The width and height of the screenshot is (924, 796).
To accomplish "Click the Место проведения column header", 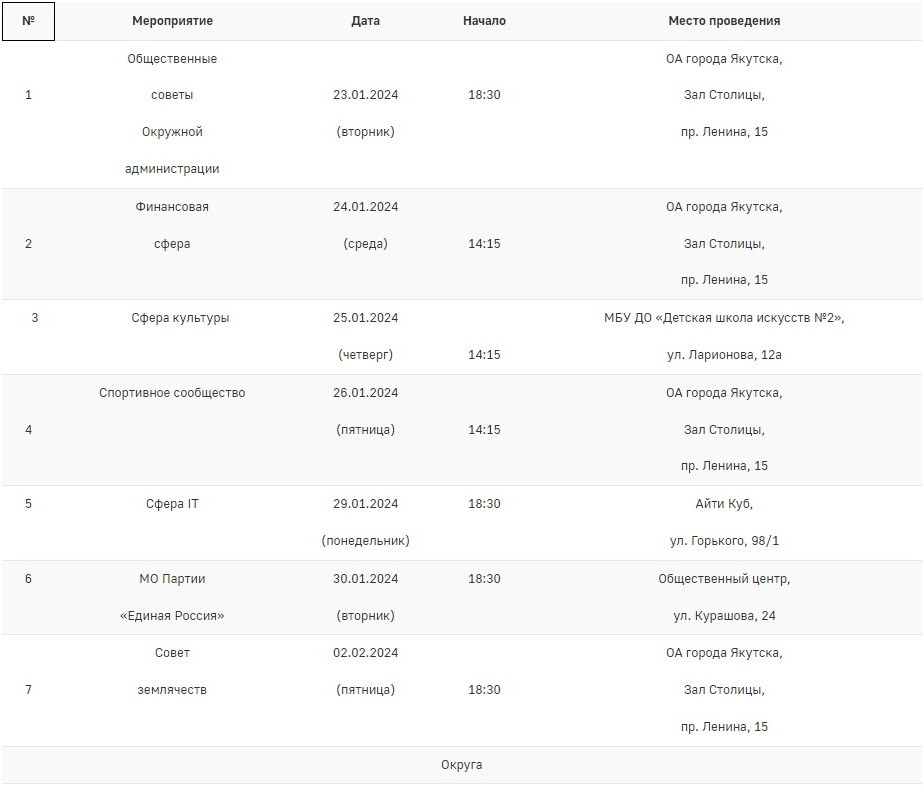I will coord(724,21).
